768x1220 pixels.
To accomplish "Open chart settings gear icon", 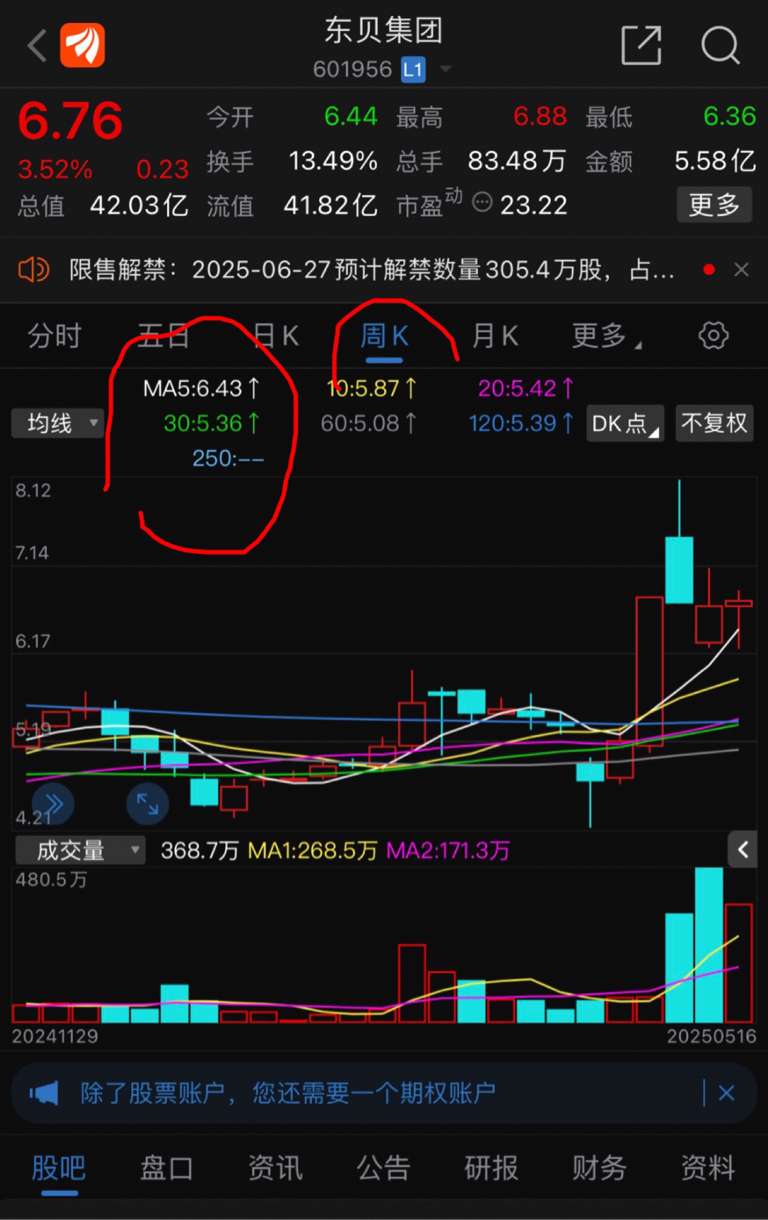I will pos(713,336).
